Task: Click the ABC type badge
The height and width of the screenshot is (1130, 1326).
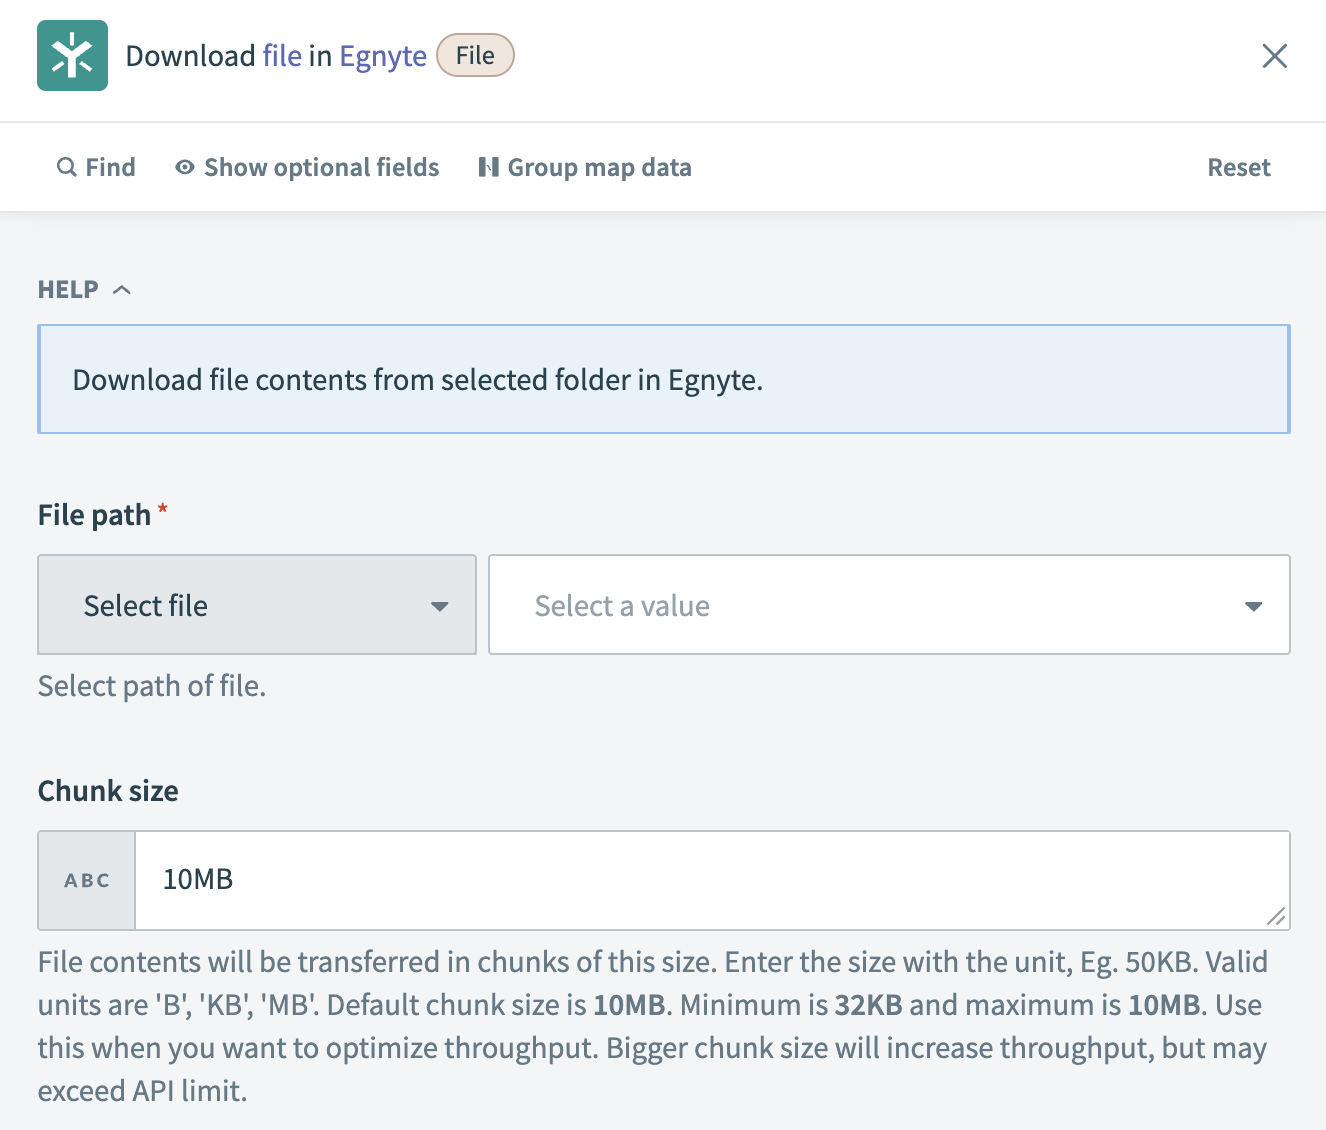Action: (x=87, y=880)
